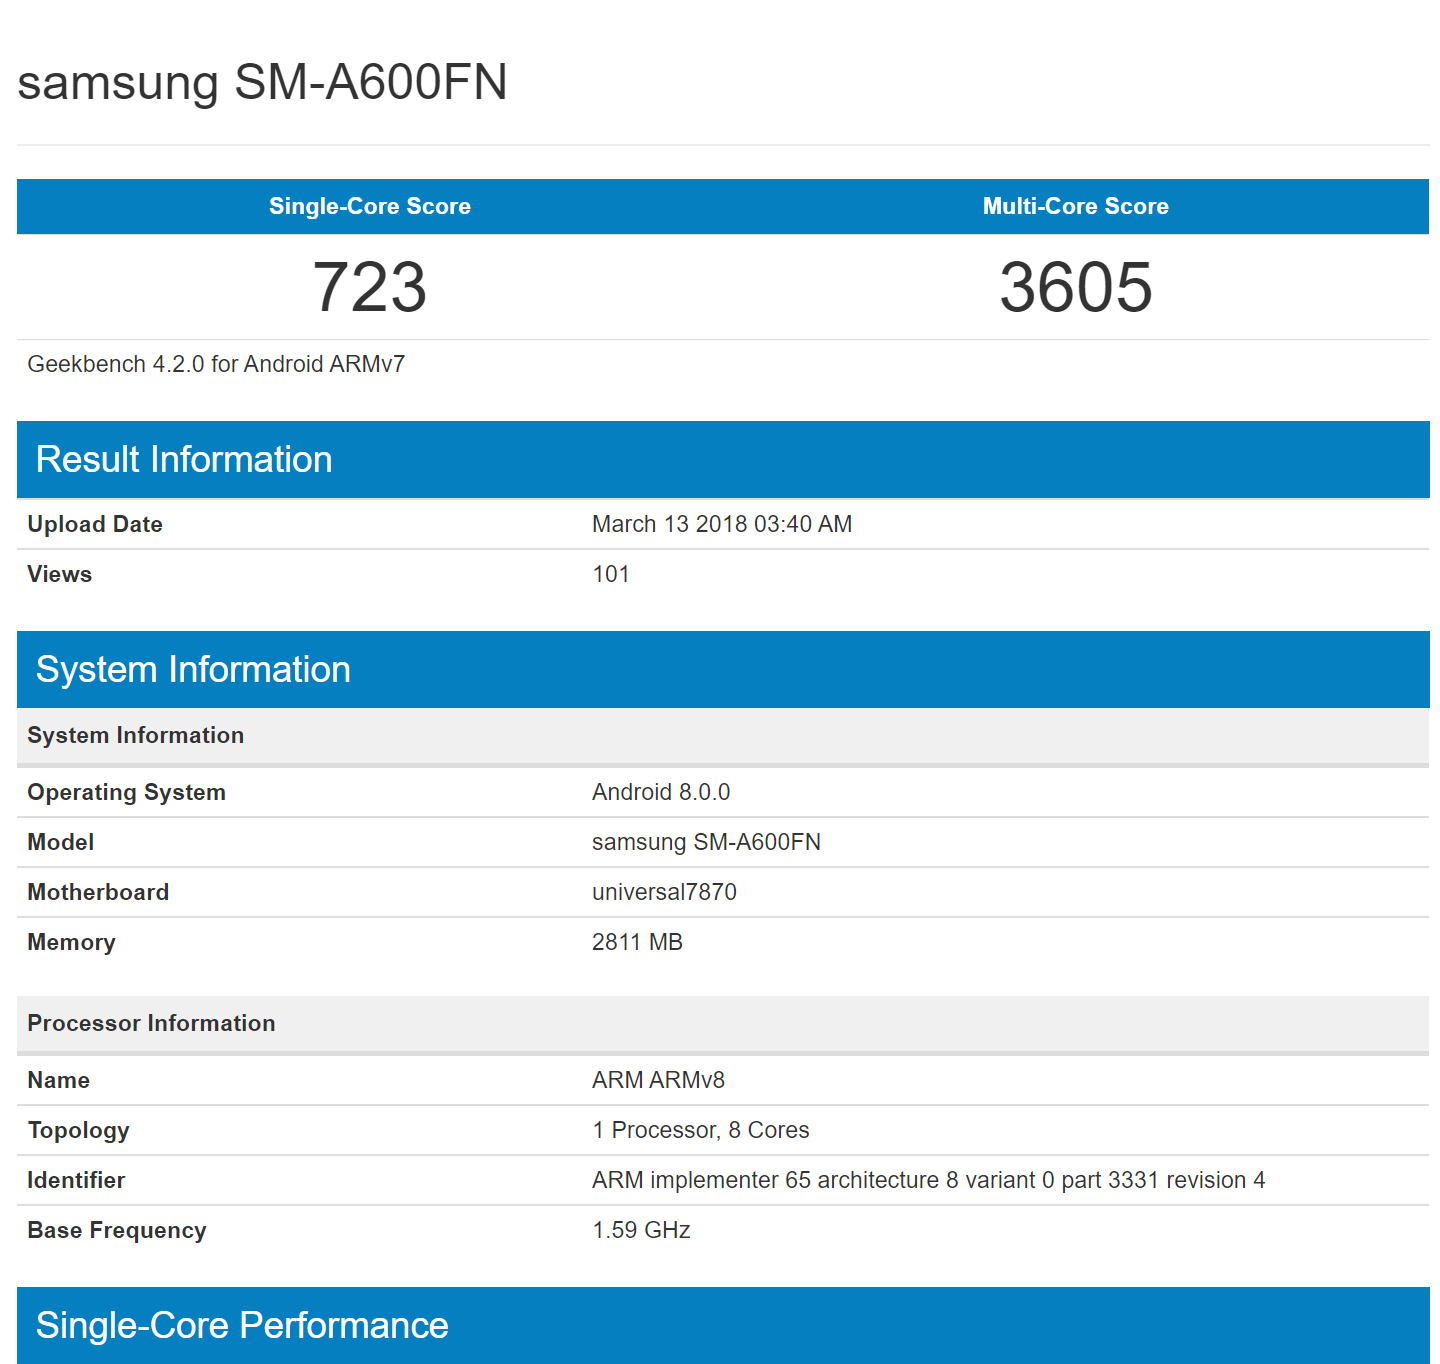The height and width of the screenshot is (1364, 1440).
Task: Click the Android 8.0.0 operating system value
Action: 660,792
